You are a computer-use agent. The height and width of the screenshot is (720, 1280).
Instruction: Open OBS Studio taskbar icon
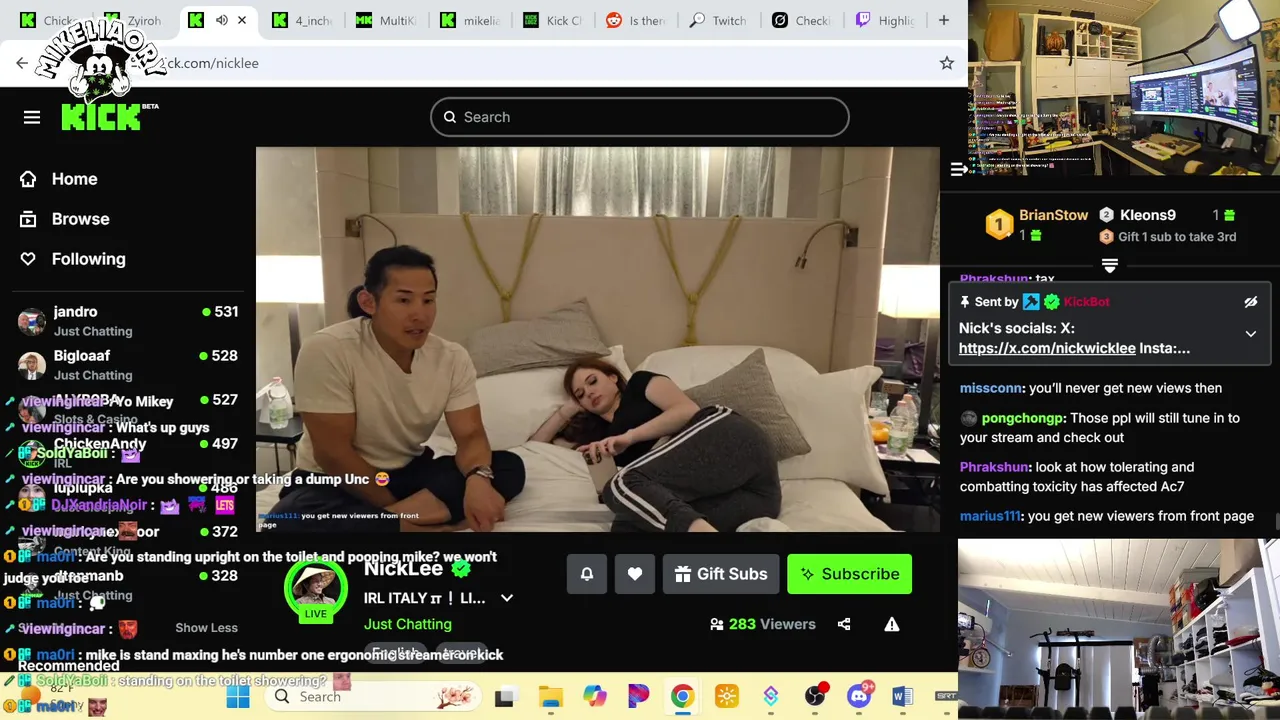pos(815,697)
